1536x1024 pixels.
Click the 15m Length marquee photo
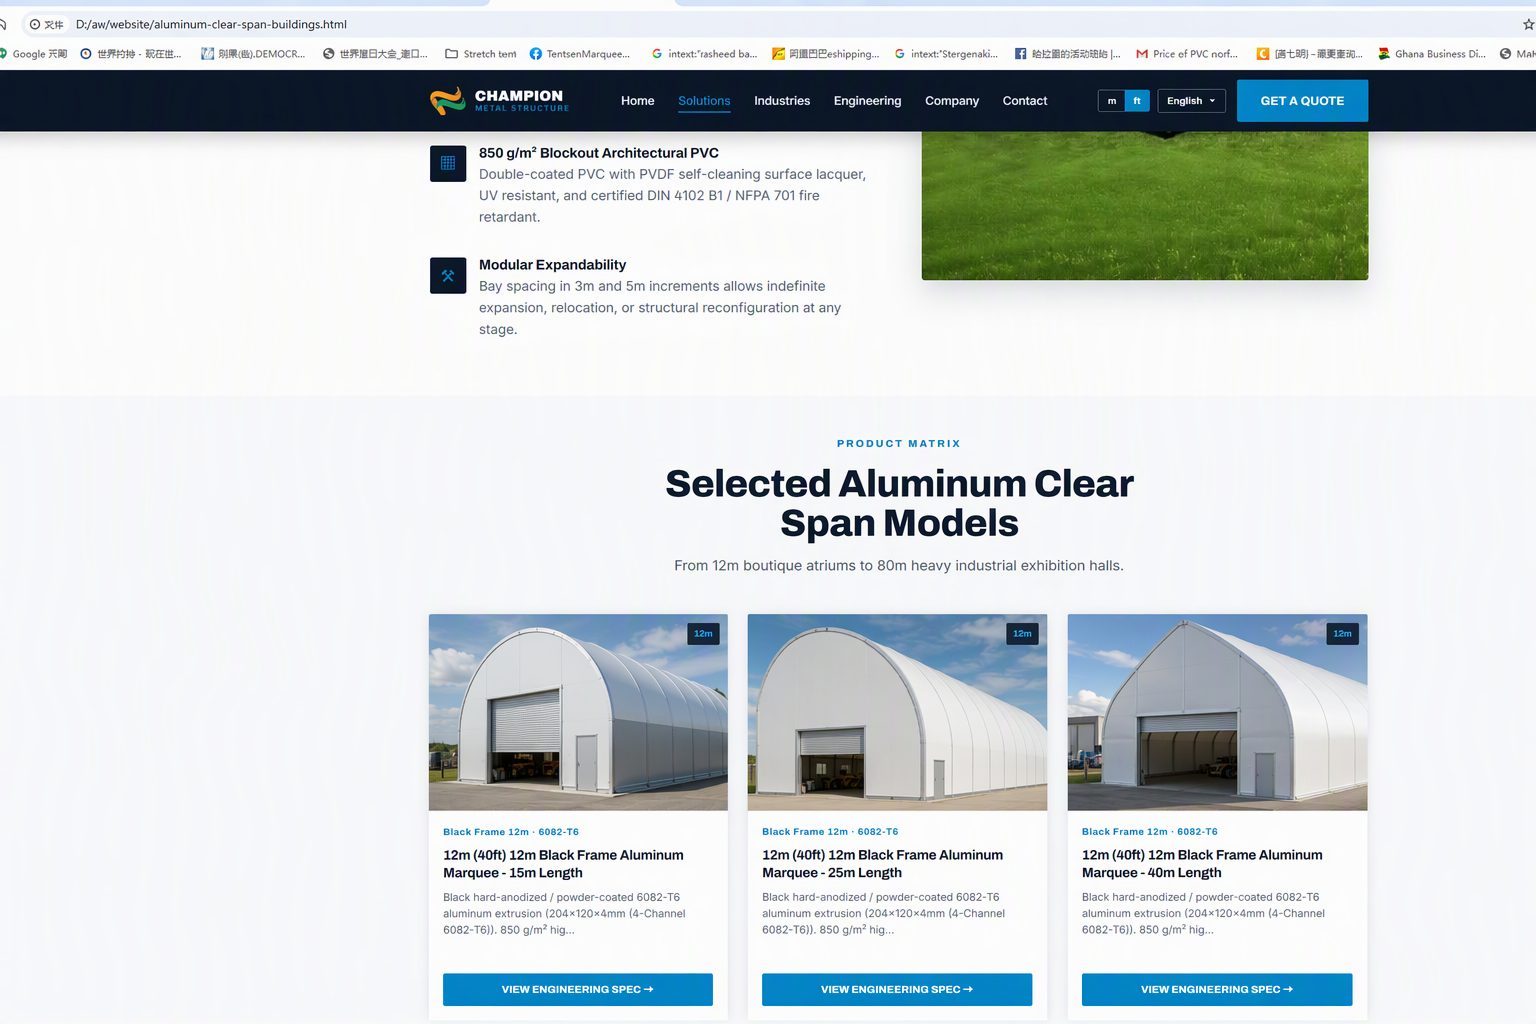click(578, 712)
